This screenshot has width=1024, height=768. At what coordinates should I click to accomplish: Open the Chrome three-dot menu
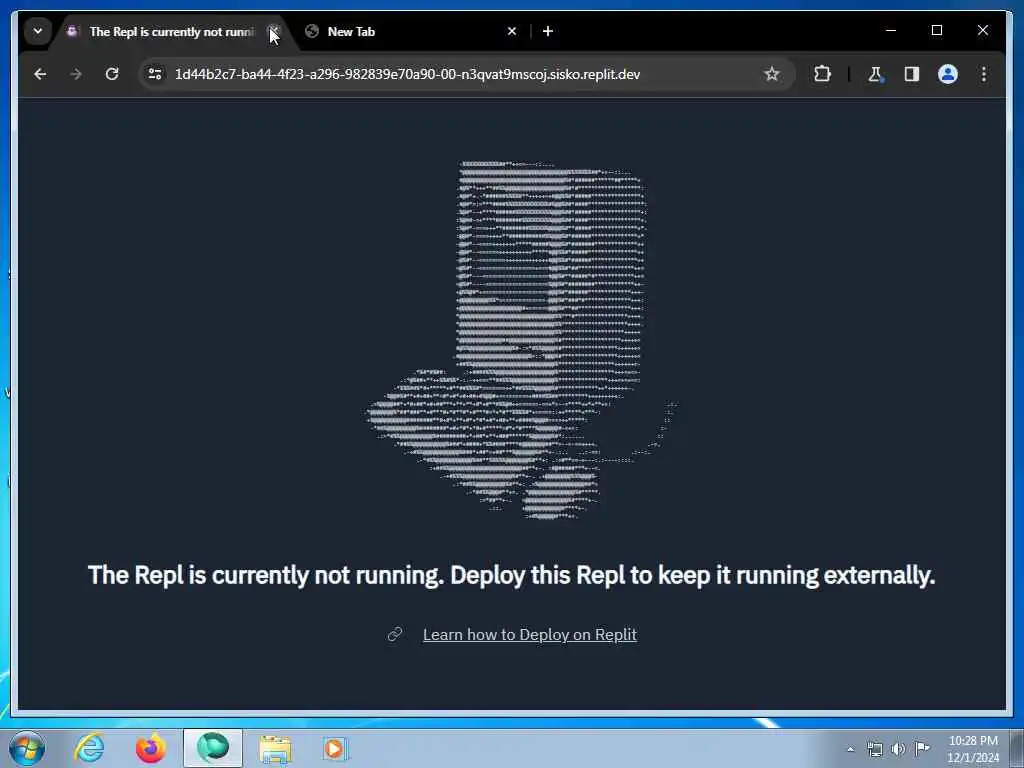(x=984, y=74)
